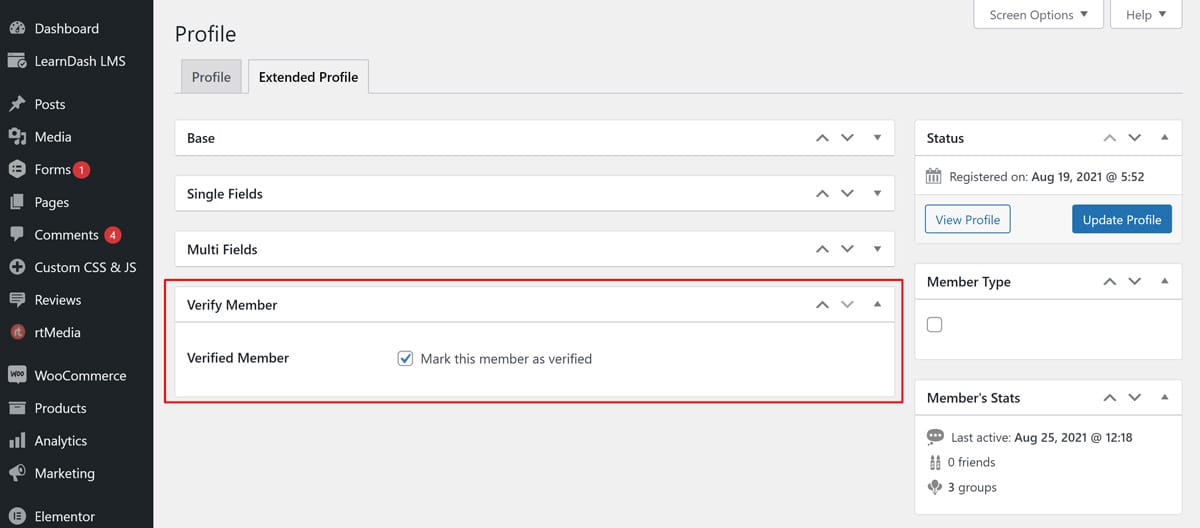Click the Update Profile button
The width and height of the screenshot is (1200, 528).
[1121, 220]
